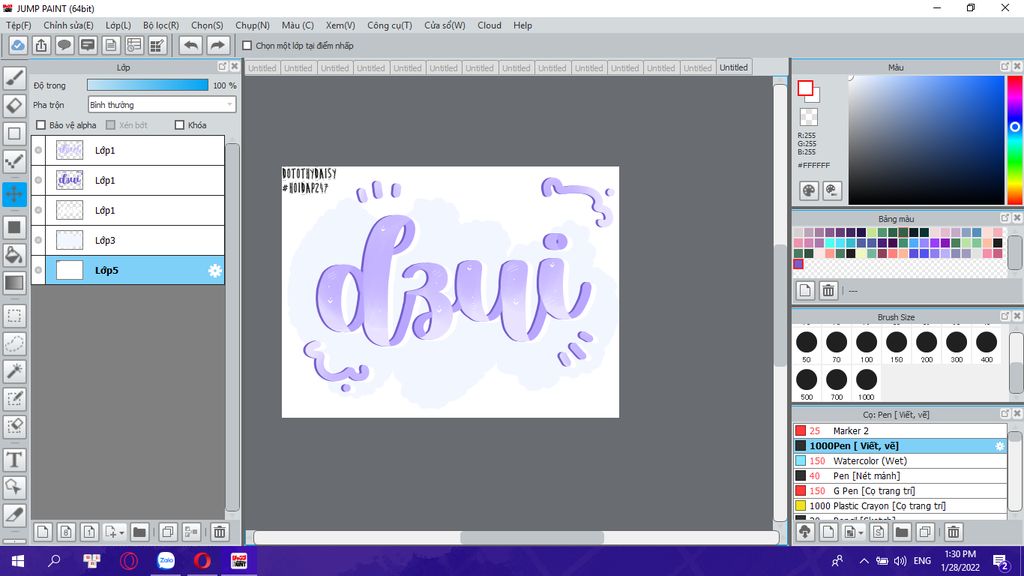1024x576 pixels.
Task: Select the transparent color swatch
Action: (x=808, y=117)
